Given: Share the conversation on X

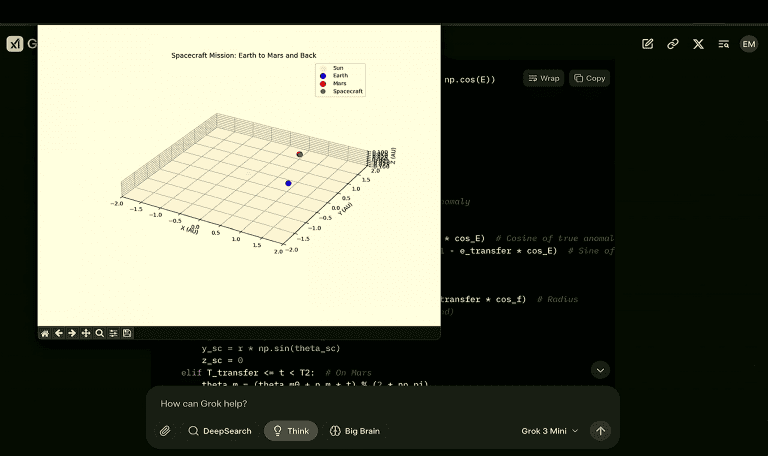Looking at the screenshot, I should click(x=698, y=44).
